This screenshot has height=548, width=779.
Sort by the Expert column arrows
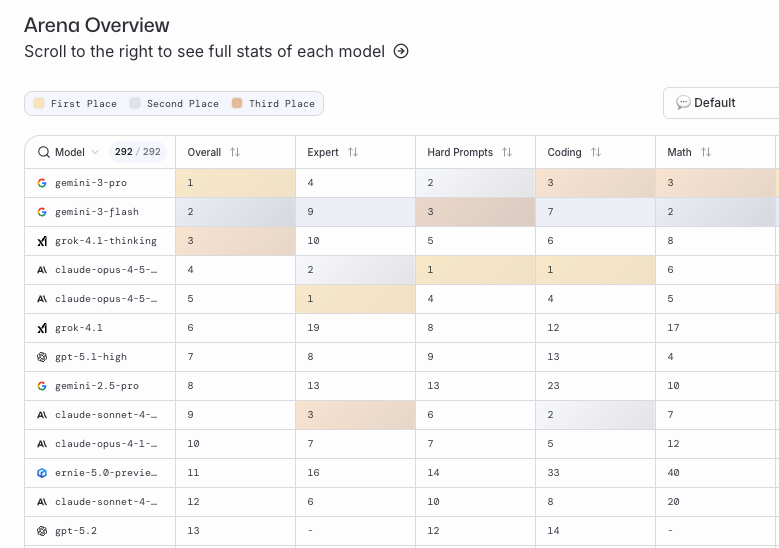[x=353, y=152]
